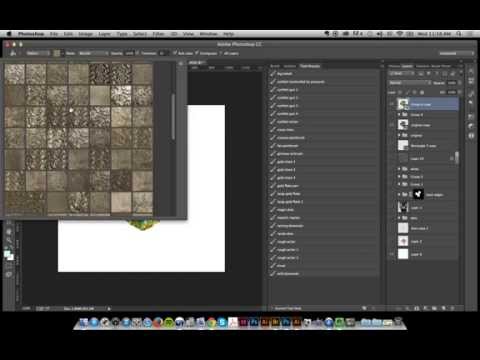Image resolution: width=480 pixels, height=360 pixels.
Task: Click the create new layer icon
Action: pyautogui.click(x=443, y=308)
